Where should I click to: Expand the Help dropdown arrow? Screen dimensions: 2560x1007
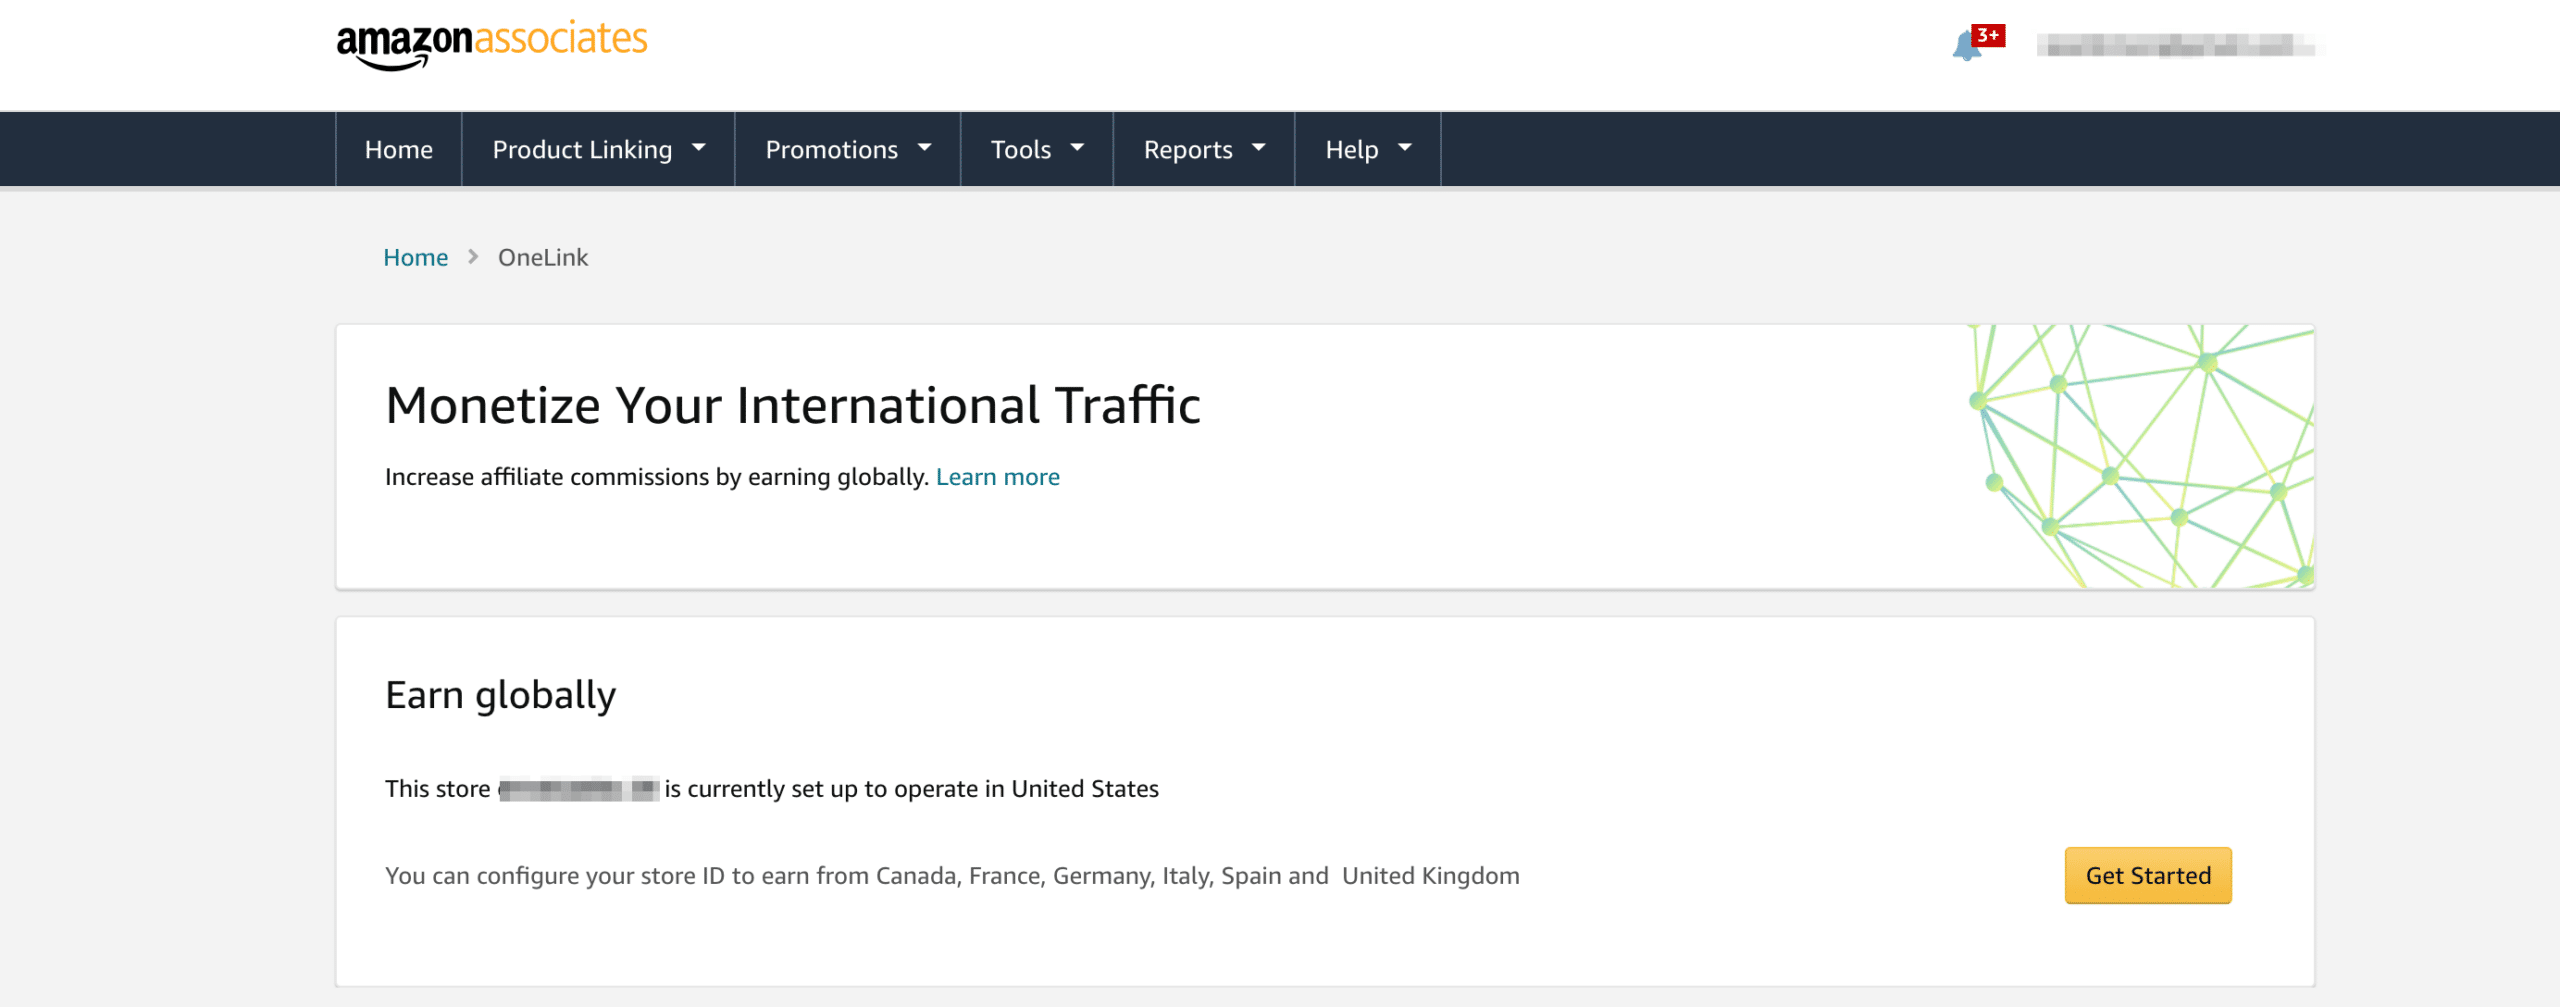(x=1405, y=148)
